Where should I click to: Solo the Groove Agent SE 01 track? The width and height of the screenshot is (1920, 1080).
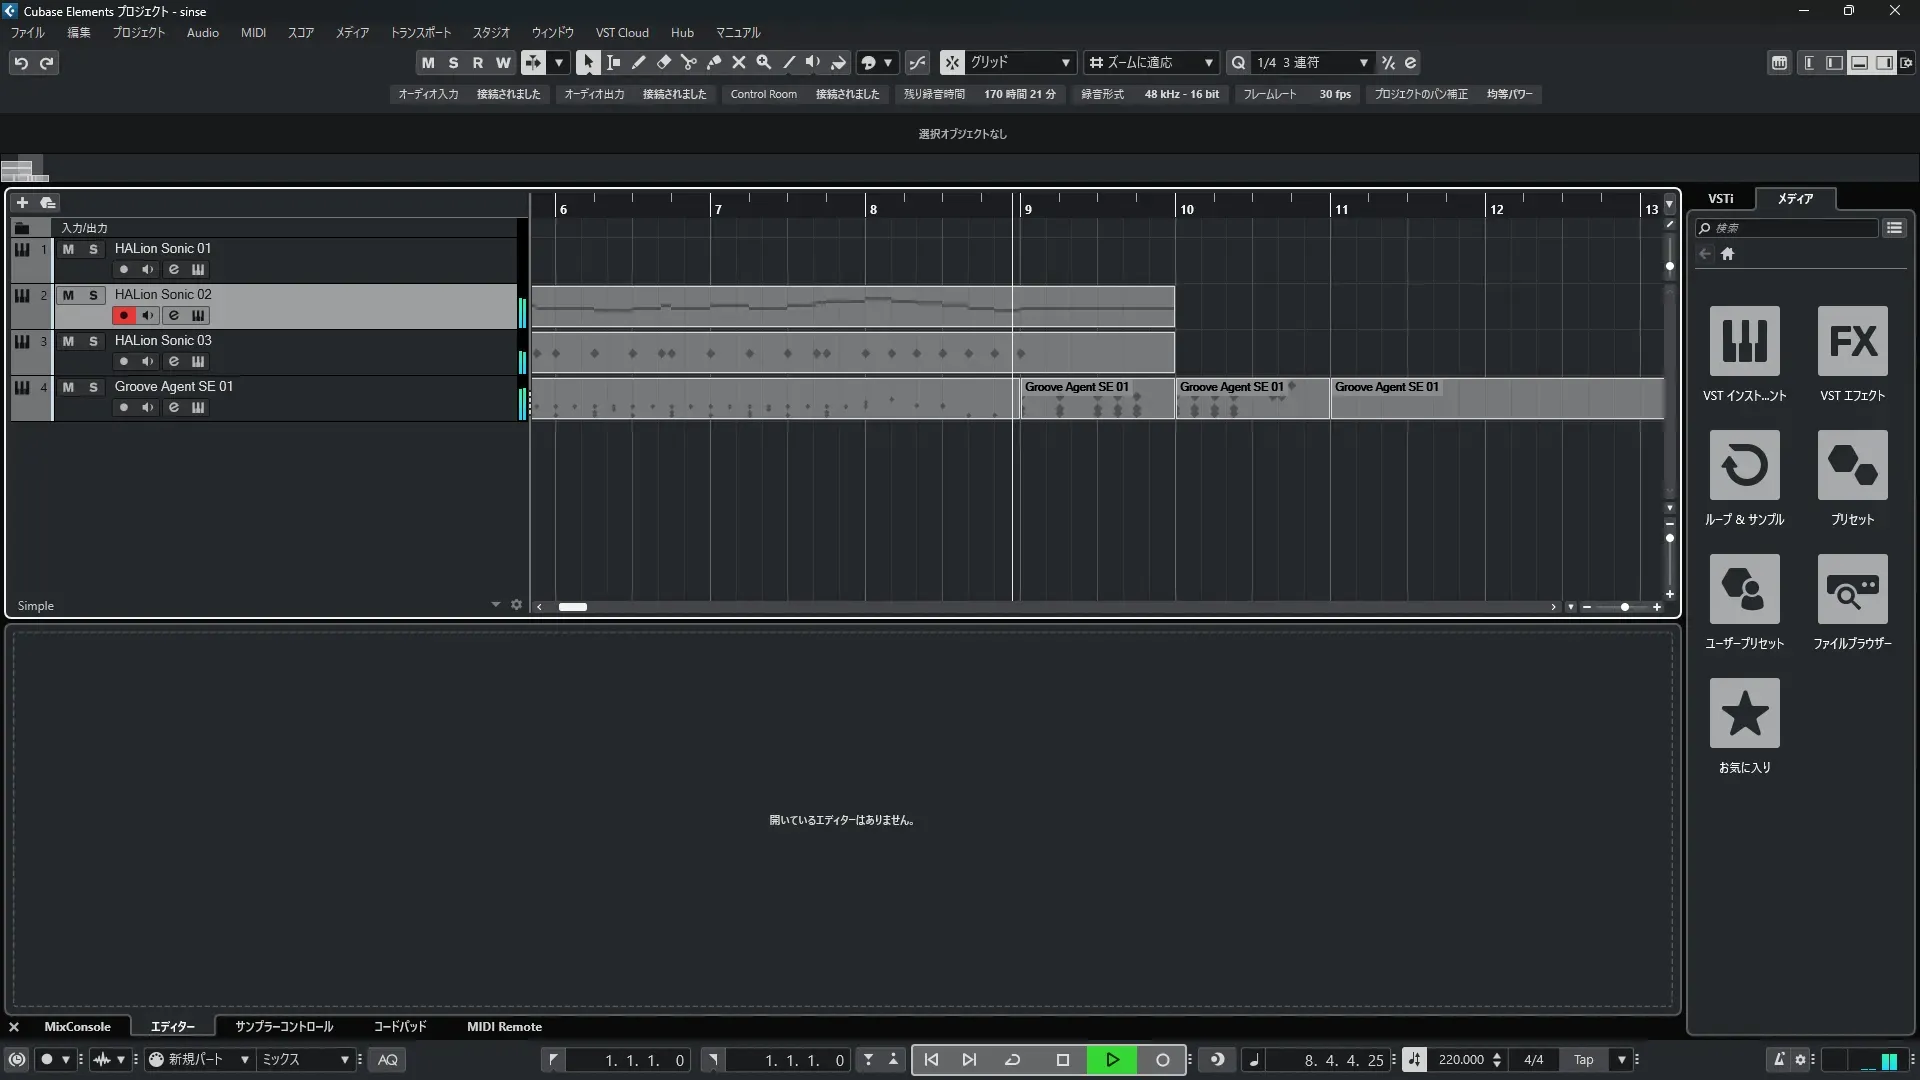coord(93,387)
